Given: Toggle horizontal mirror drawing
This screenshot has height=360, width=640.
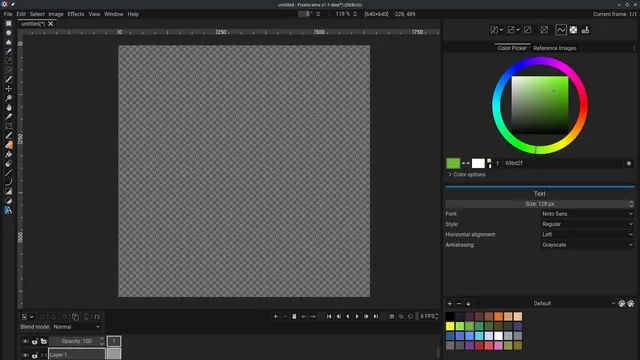Looking at the screenshot, I should pyautogui.click(x=494, y=30).
